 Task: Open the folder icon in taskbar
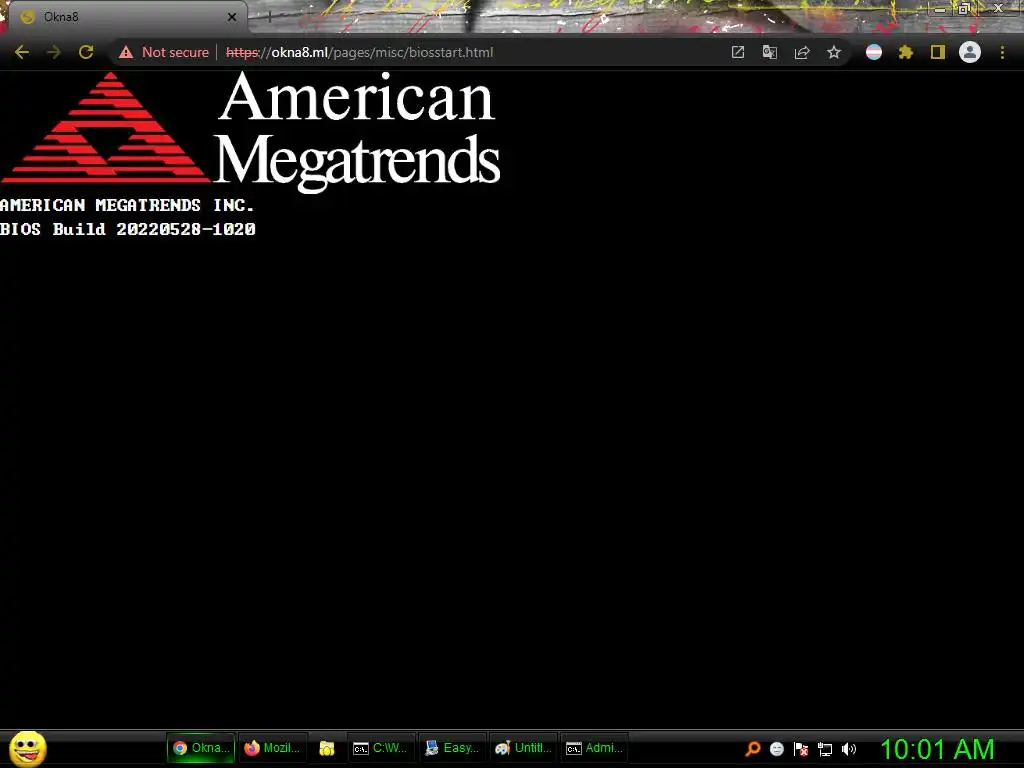pos(327,748)
